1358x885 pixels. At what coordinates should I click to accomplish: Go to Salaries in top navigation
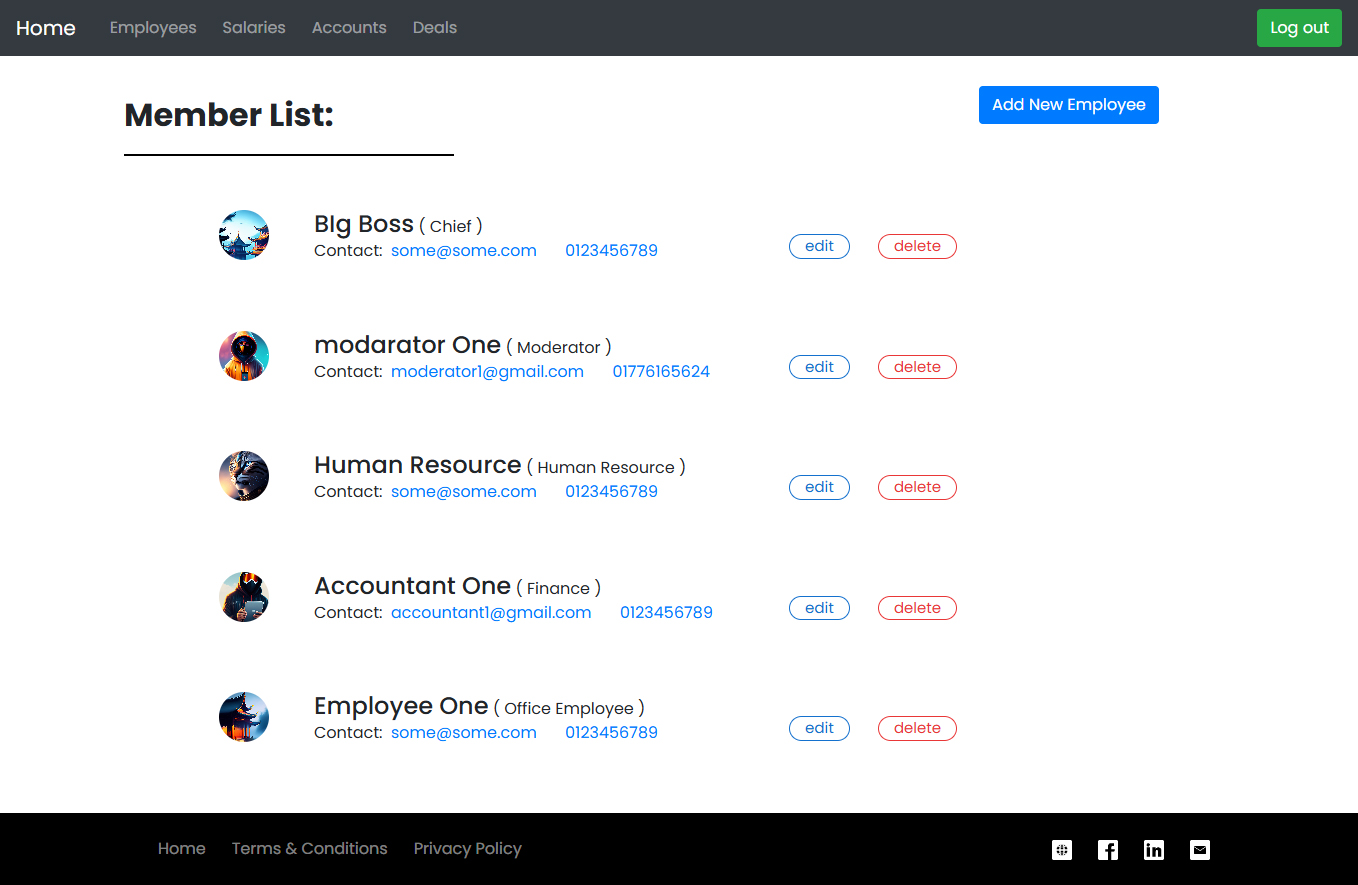pyautogui.click(x=254, y=28)
